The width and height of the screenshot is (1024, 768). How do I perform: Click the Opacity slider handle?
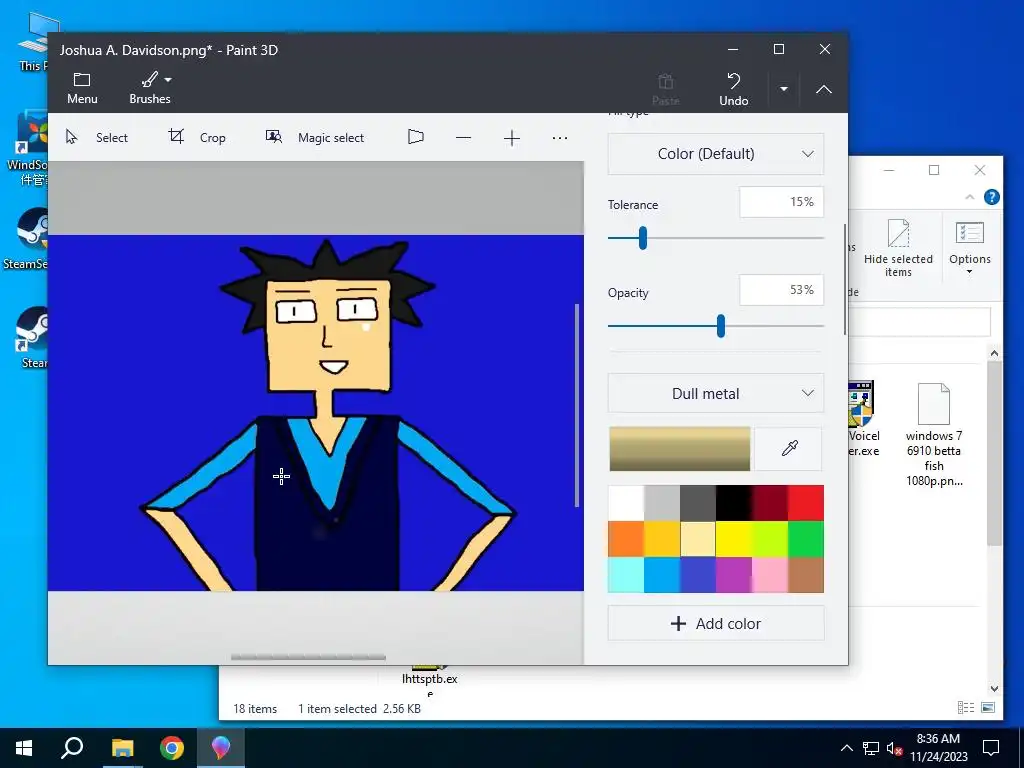(720, 326)
